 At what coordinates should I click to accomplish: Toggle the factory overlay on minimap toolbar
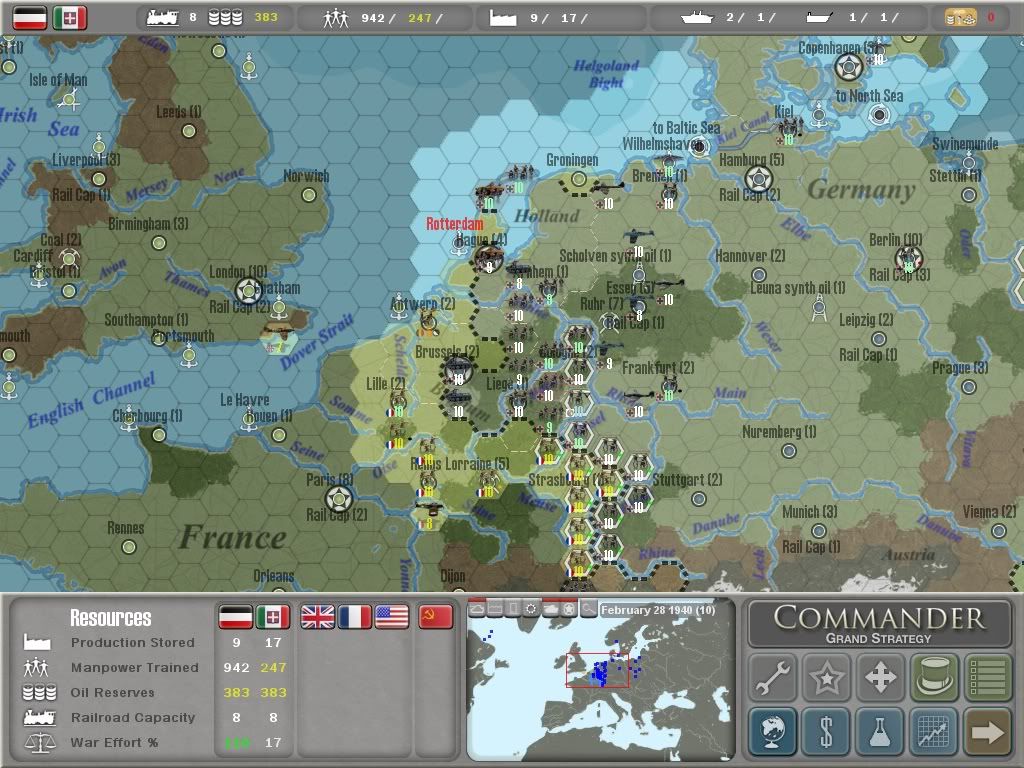pos(496,609)
